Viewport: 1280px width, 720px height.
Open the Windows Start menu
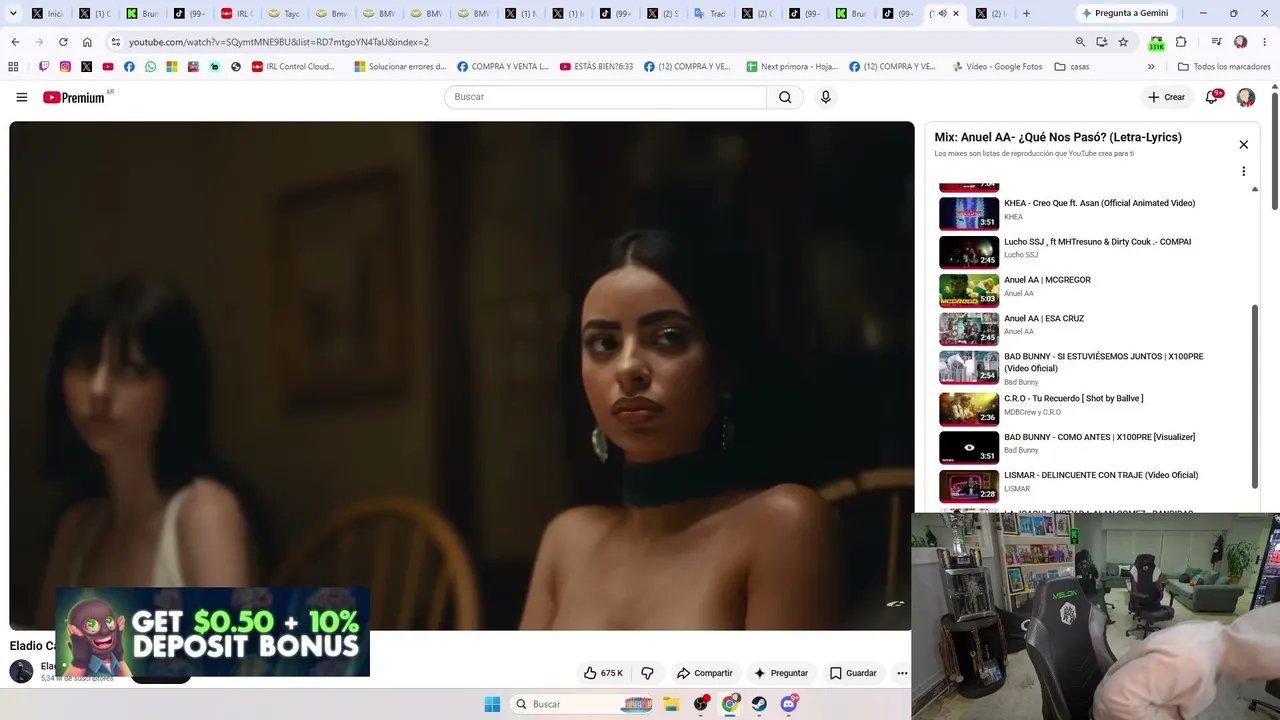pos(492,704)
